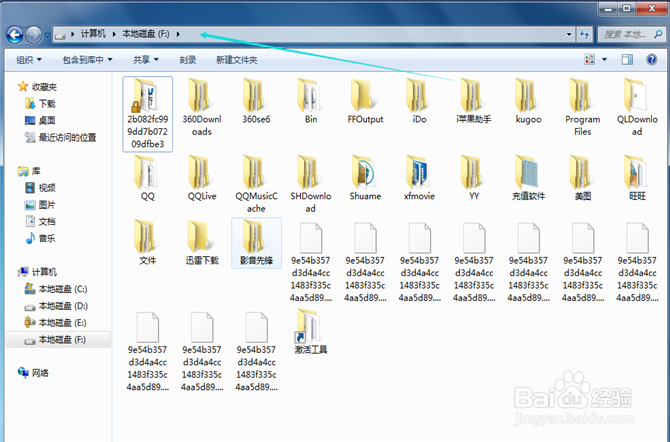Image resolution: width=670 pixels, height=442 pixels.
Task: Click the refresh button beside address bar
Action: point(584,34)
